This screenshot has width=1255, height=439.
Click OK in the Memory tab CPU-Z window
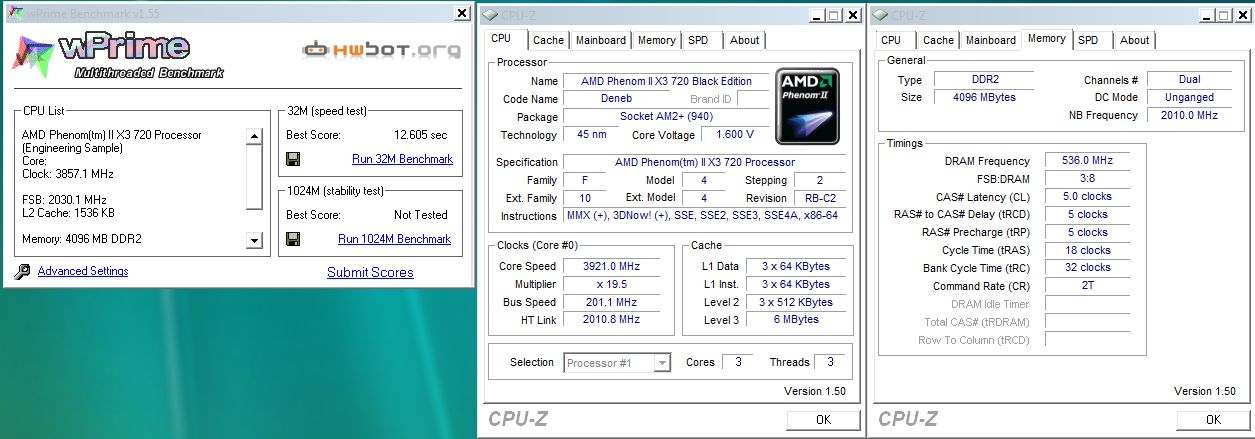[1213, 420]
